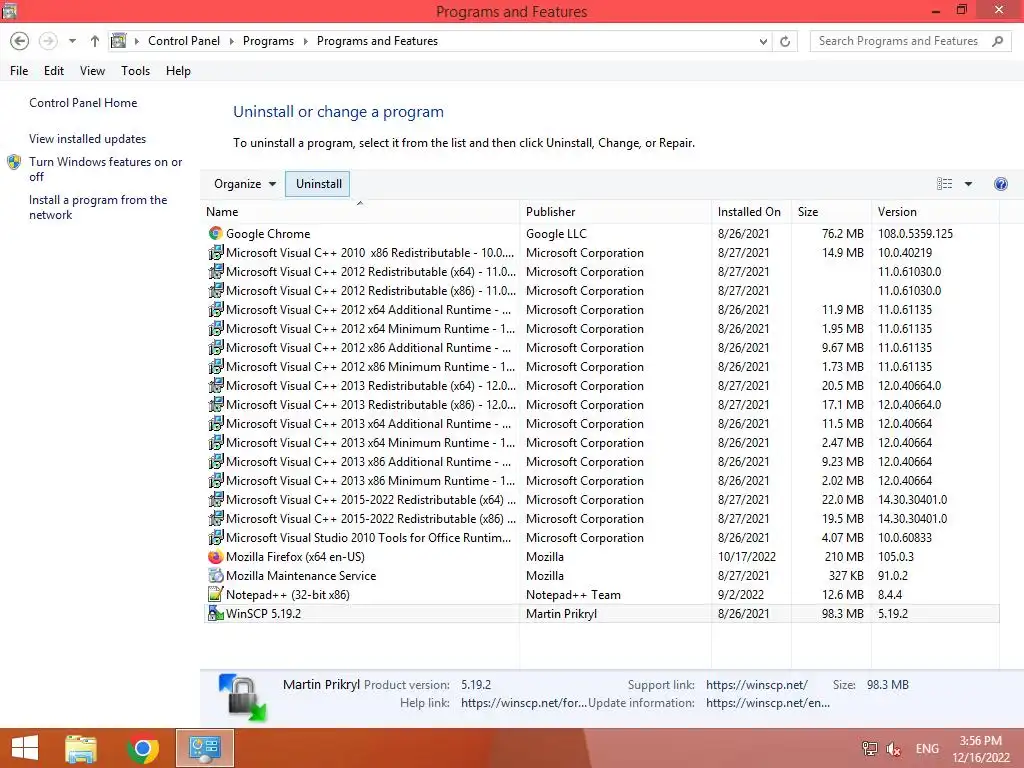Click the Notepad++ icon in the list
This screenshot has width=1024, height=768.
pos(216,594)
